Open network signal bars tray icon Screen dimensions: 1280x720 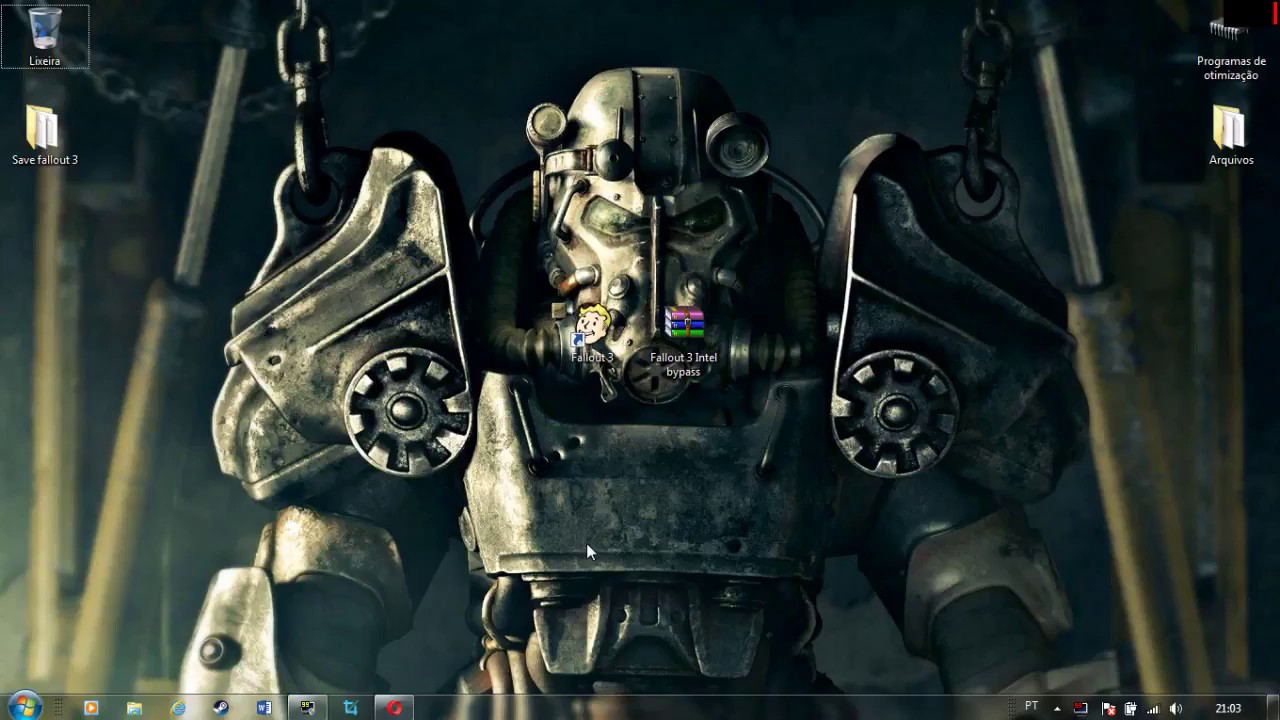click(1153, 708)
